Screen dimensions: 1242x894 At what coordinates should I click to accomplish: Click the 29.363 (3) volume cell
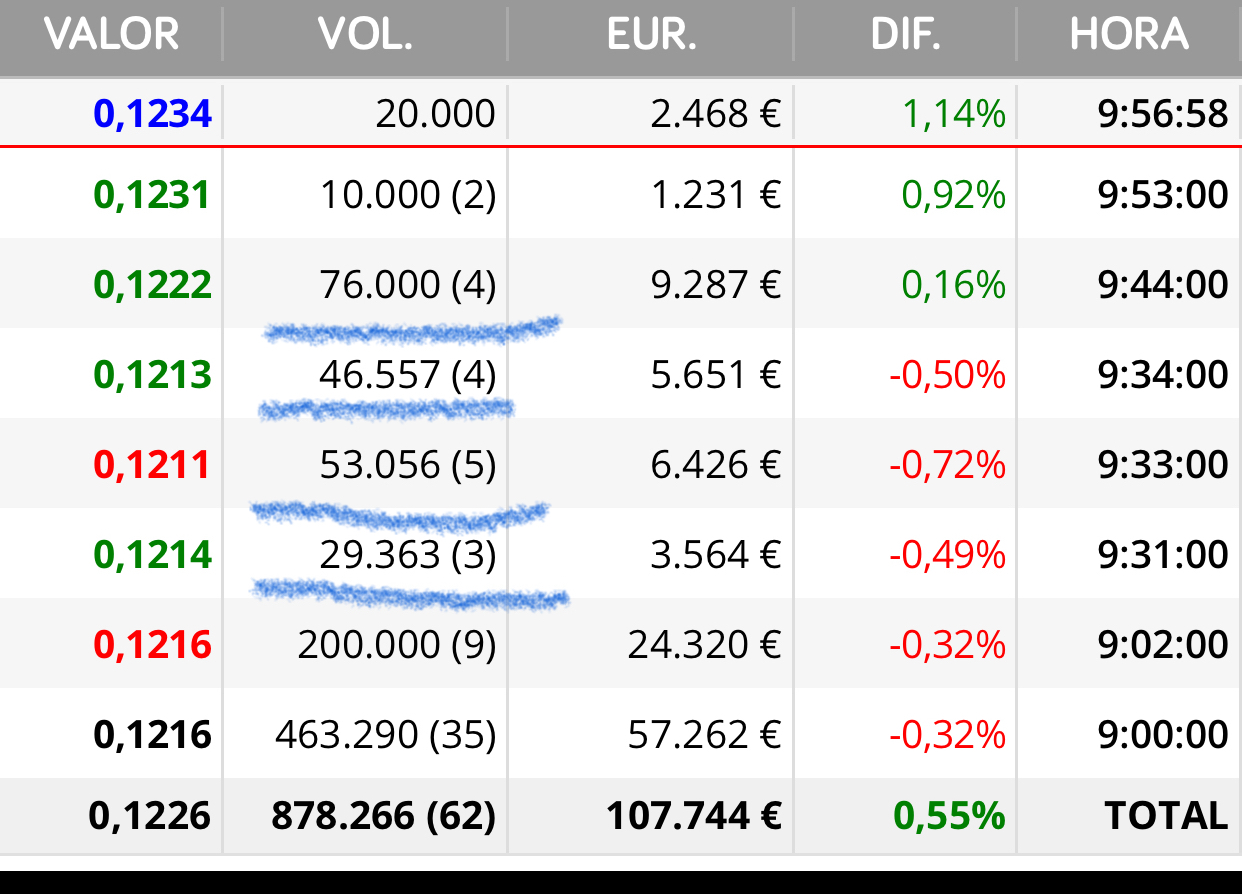click(x=407, y=555)
